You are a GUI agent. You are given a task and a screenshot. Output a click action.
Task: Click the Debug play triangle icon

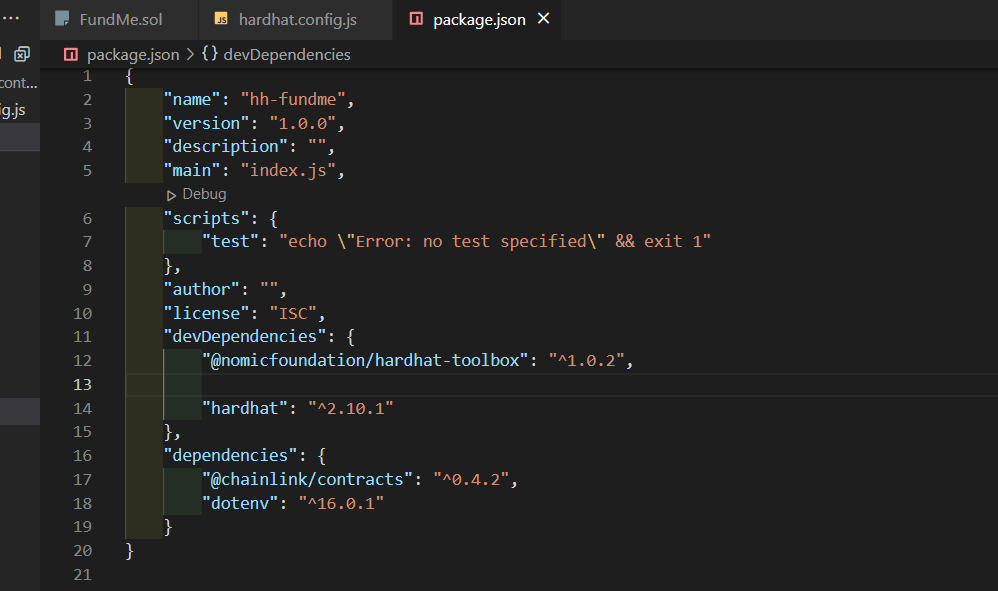pos(171,195)
